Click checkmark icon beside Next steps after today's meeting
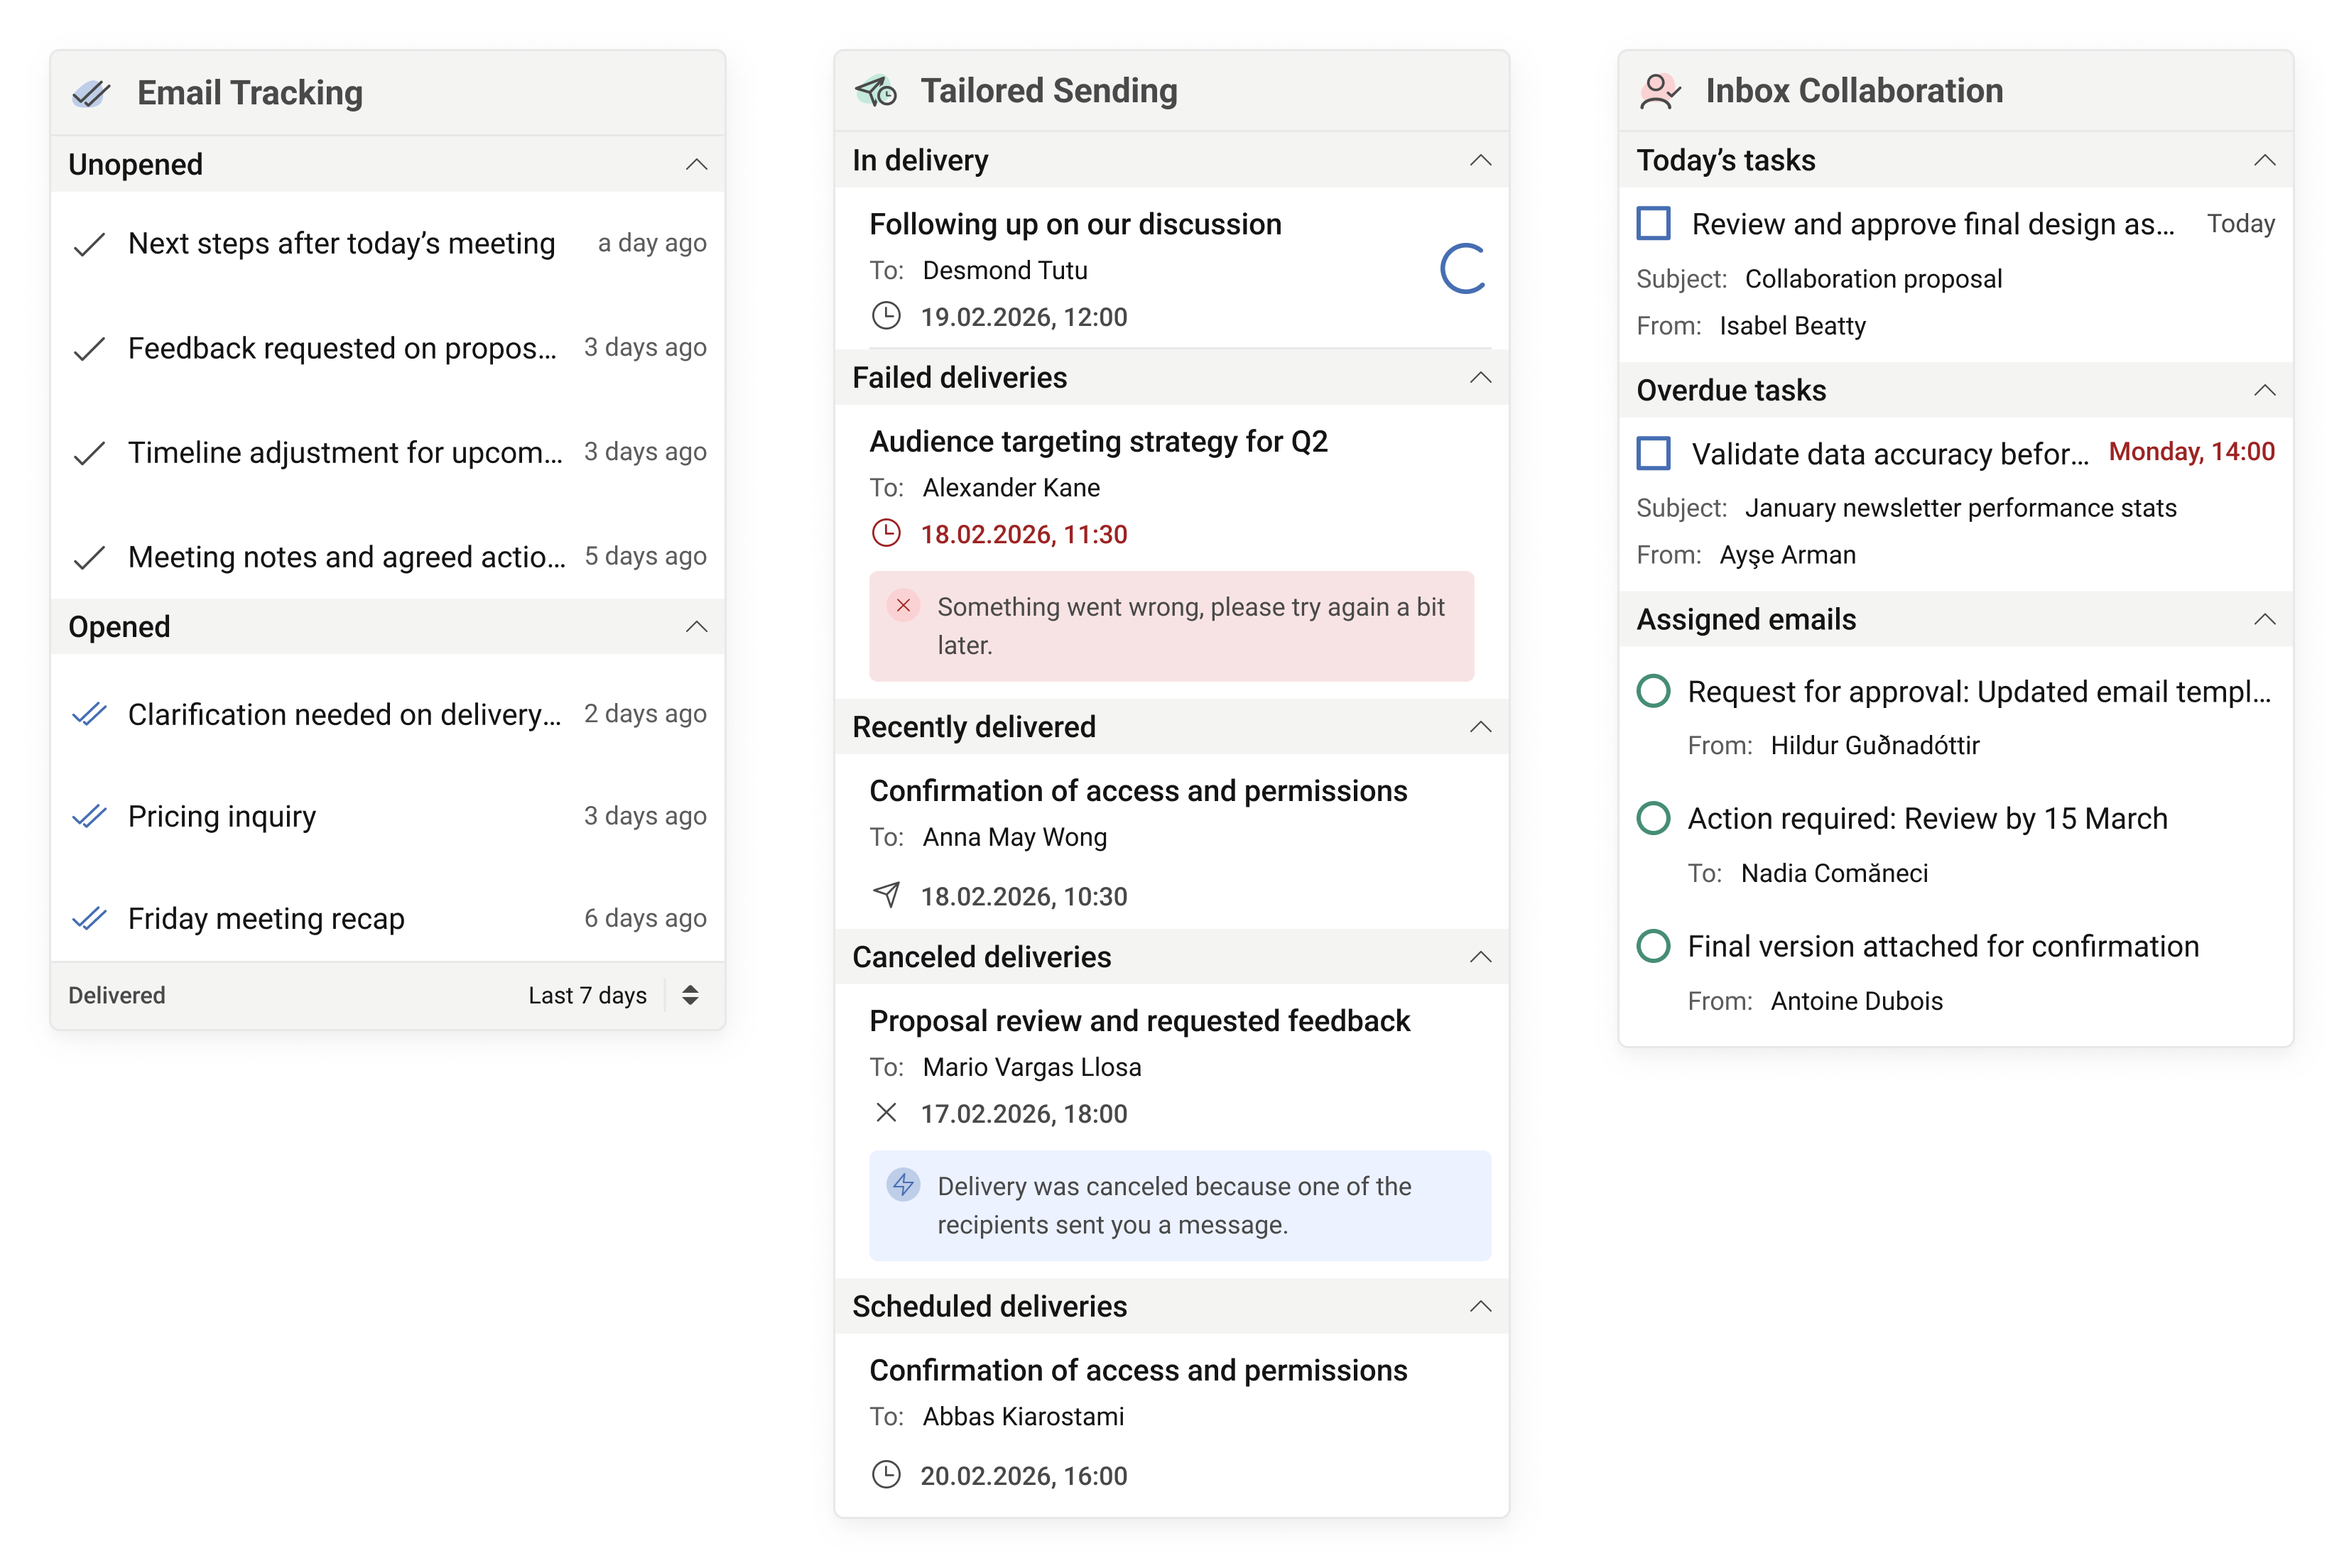This screenshot has width=2344, height=1568. tap(90, 244)
